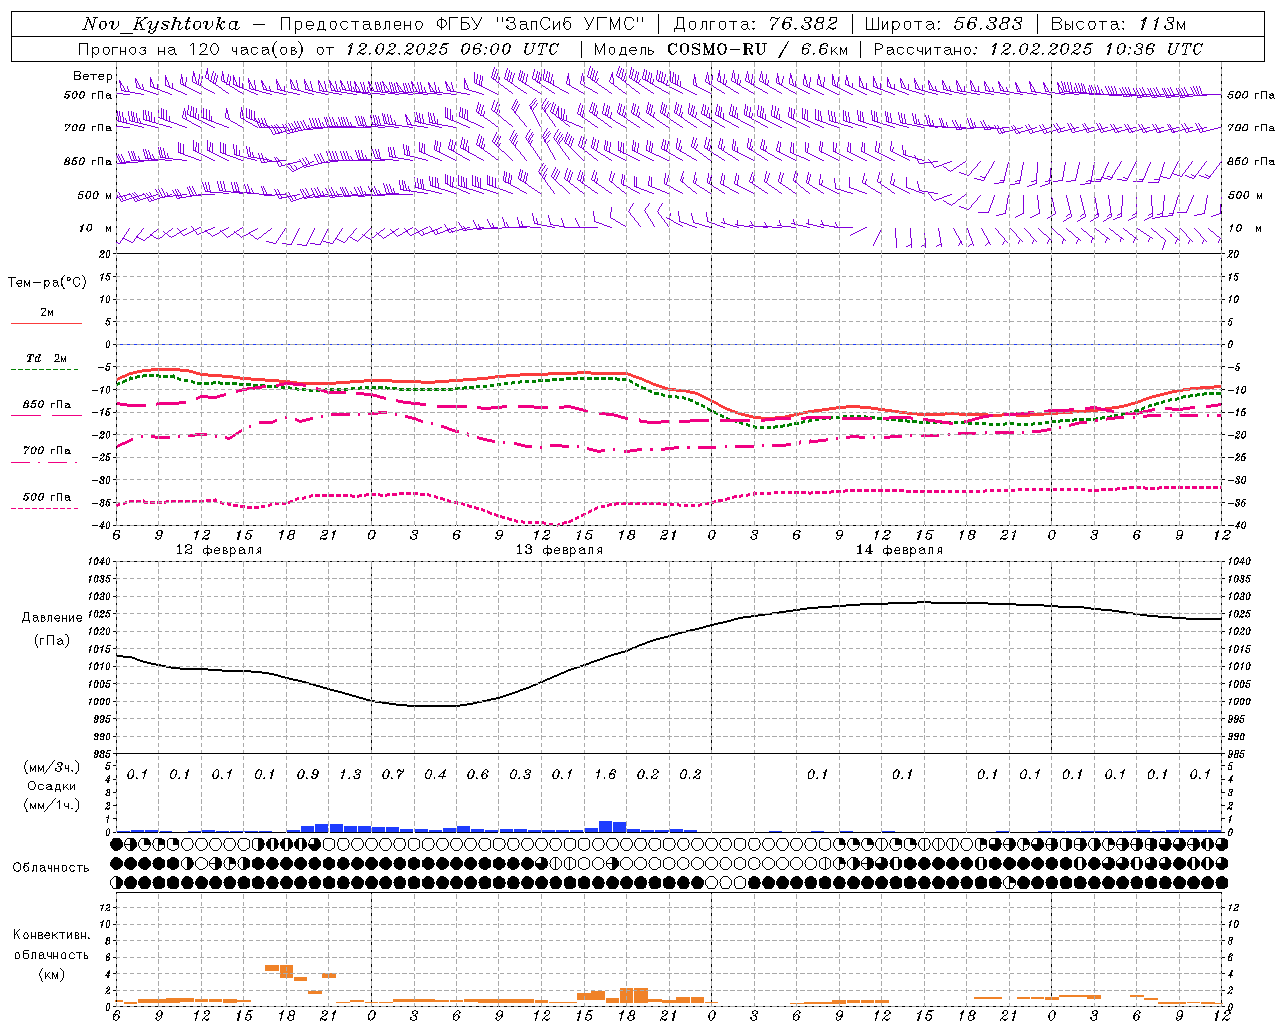Screen dimensions: 1280x1024
Task: Select the text Предоставлено ФГБУ "ЗапСиб УГМС"
Action: (x=463, y=24)
